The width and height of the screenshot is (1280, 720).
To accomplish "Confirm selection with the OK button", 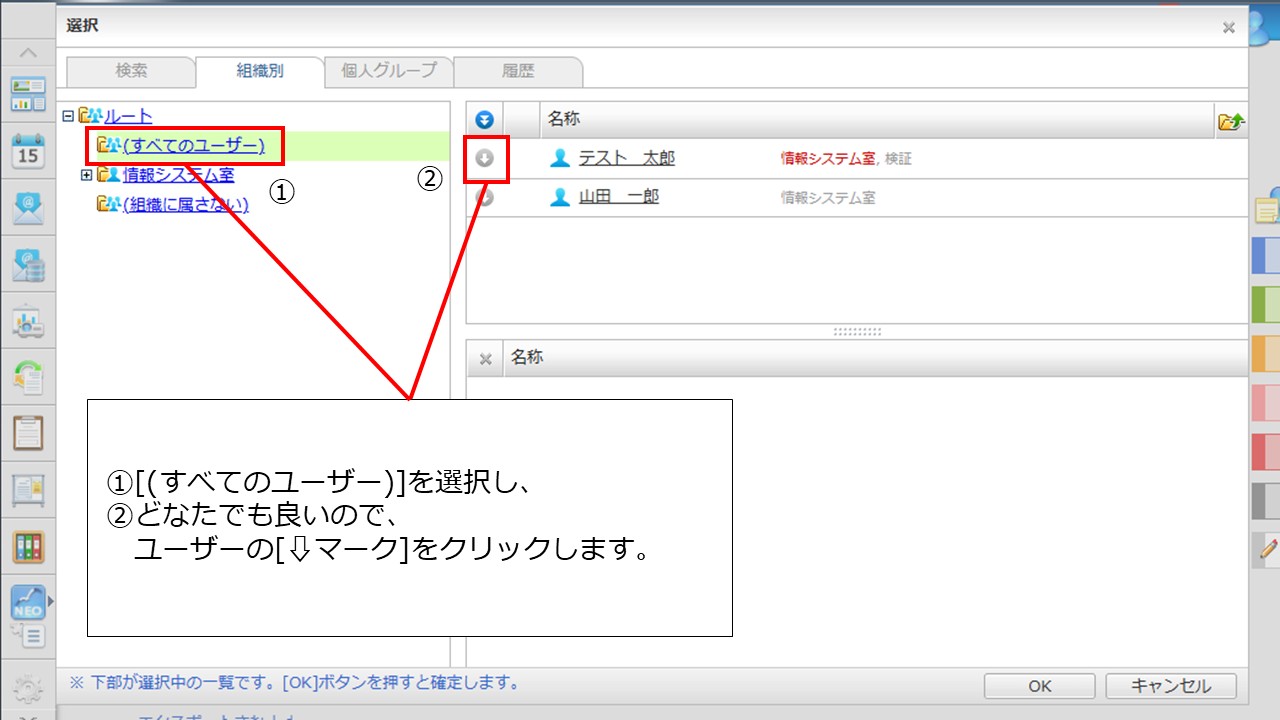I will tap(1040, 686).
